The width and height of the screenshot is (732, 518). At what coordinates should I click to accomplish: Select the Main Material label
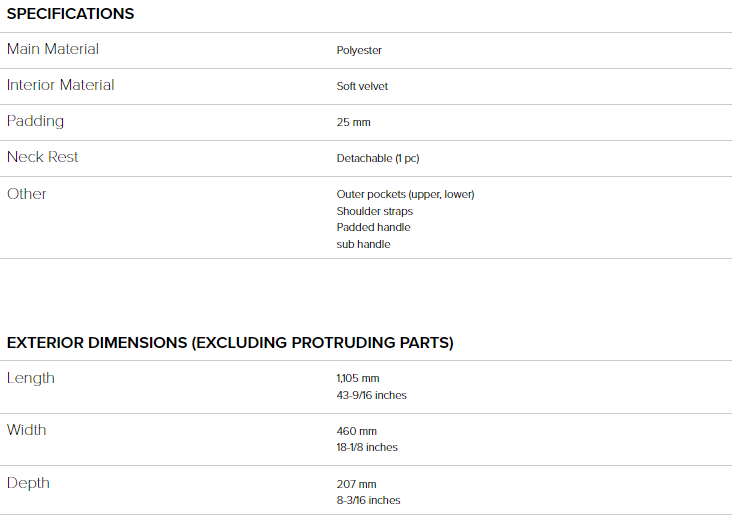tap(53, 49)
